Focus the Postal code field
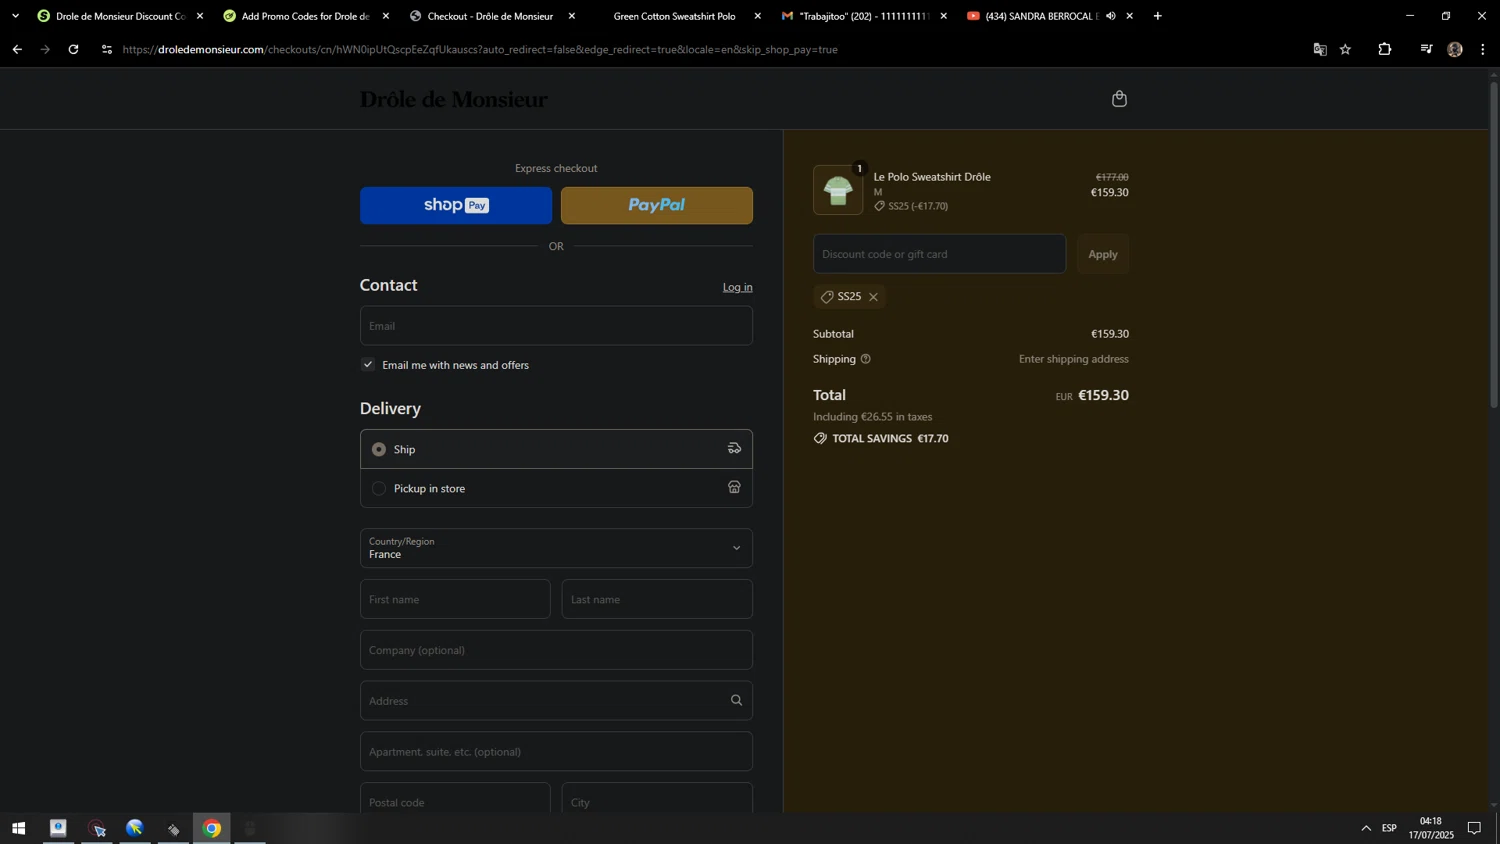 [x=455, y=798]
